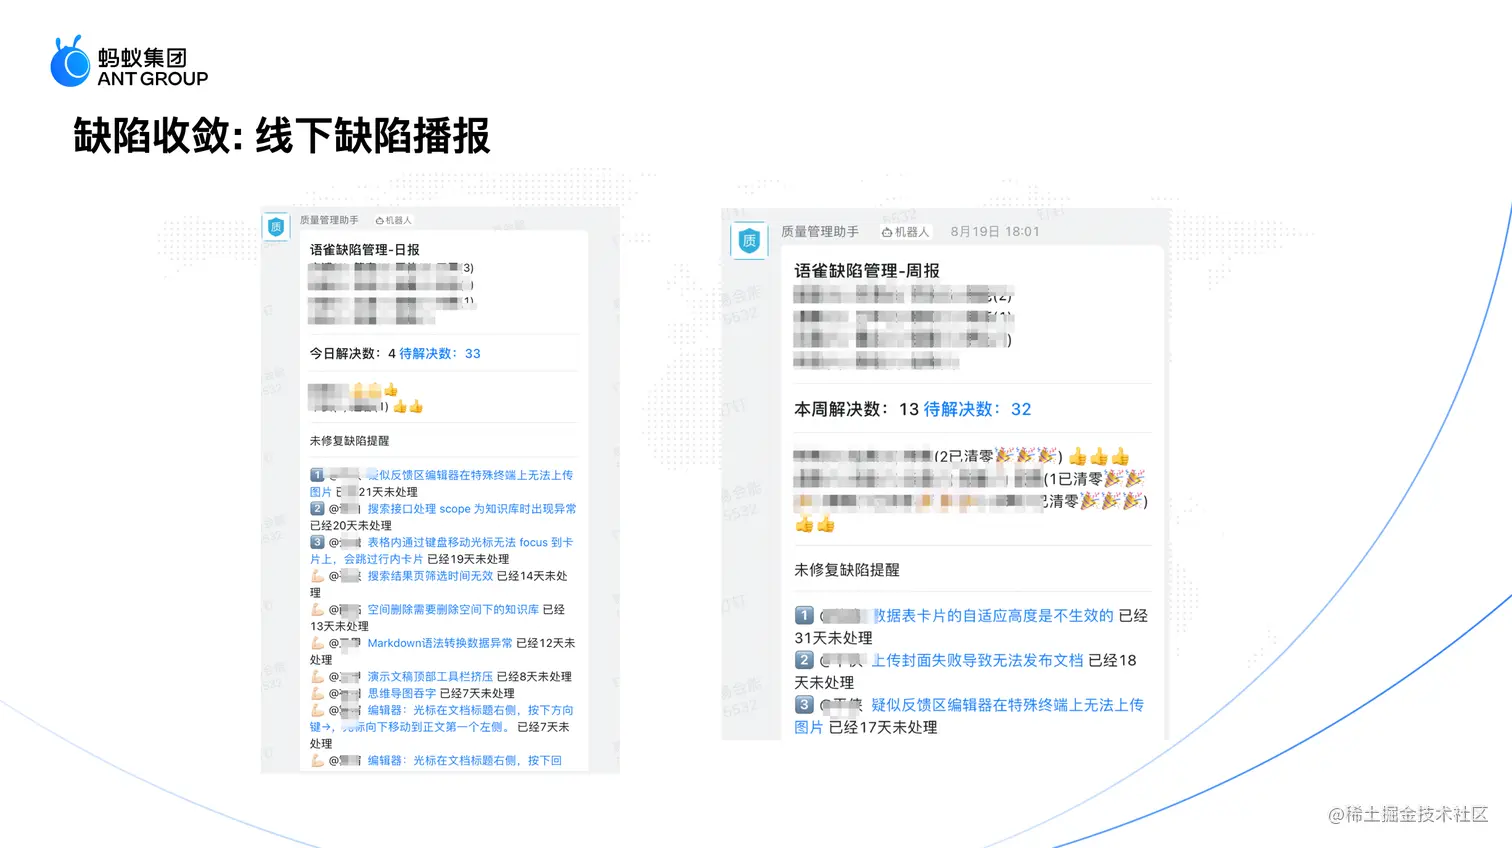
Task: Click number 3 emoji in 周报 defect list
Action: pos(804,705)
